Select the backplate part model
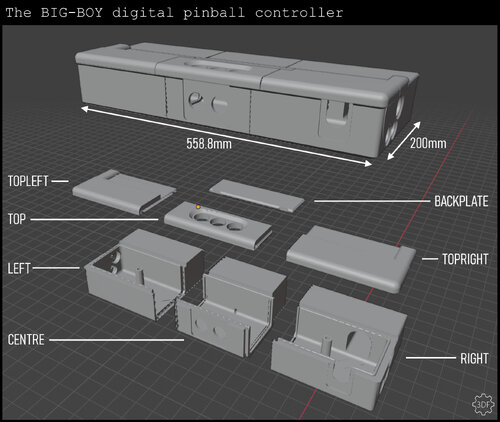This screenshot has height=422, width=500. [257, 195]
